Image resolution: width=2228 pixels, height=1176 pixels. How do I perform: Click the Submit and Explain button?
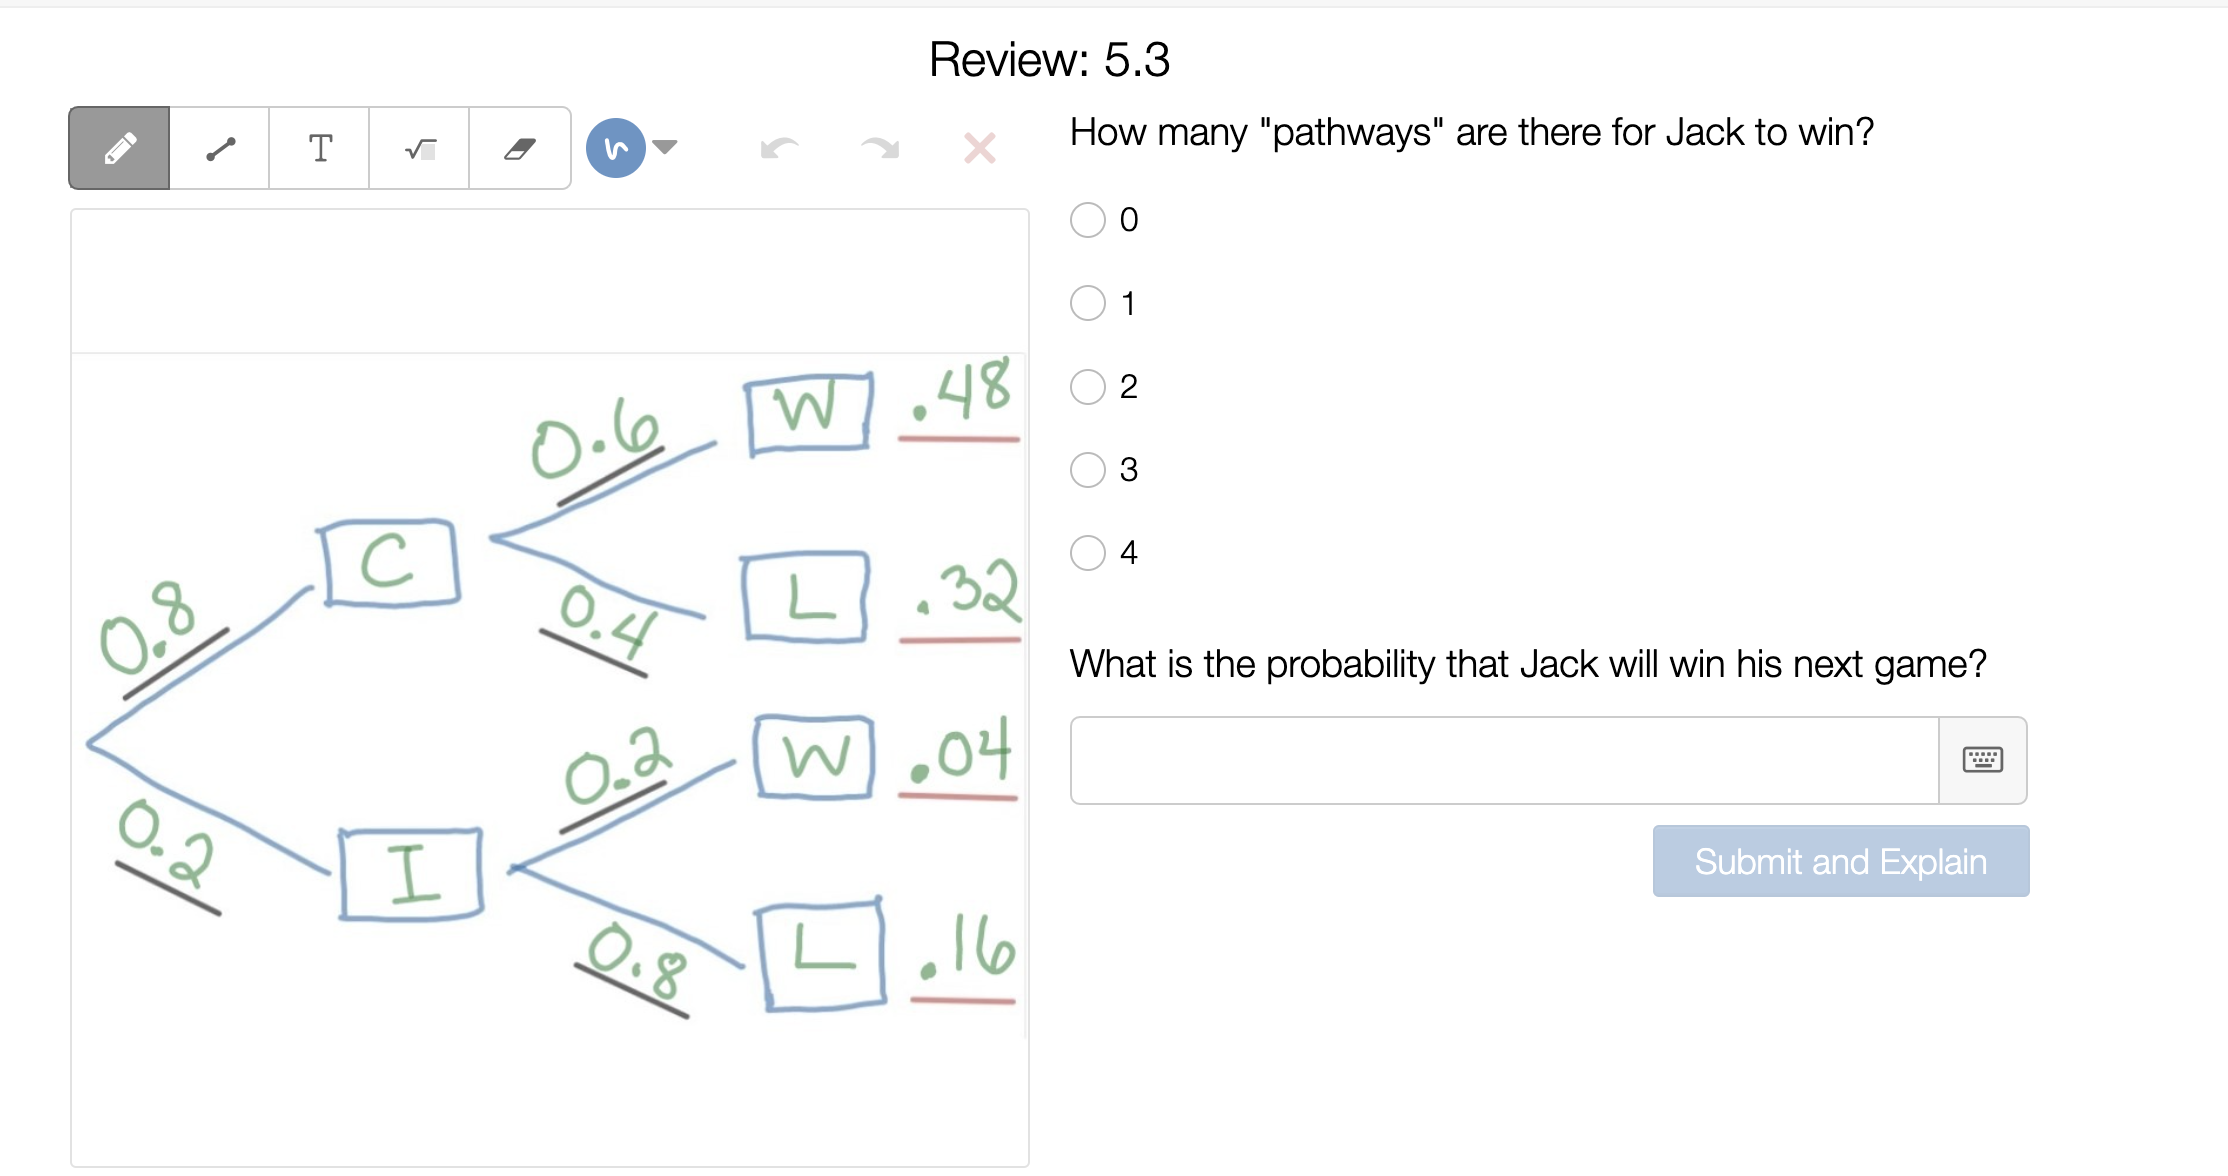1840,861
